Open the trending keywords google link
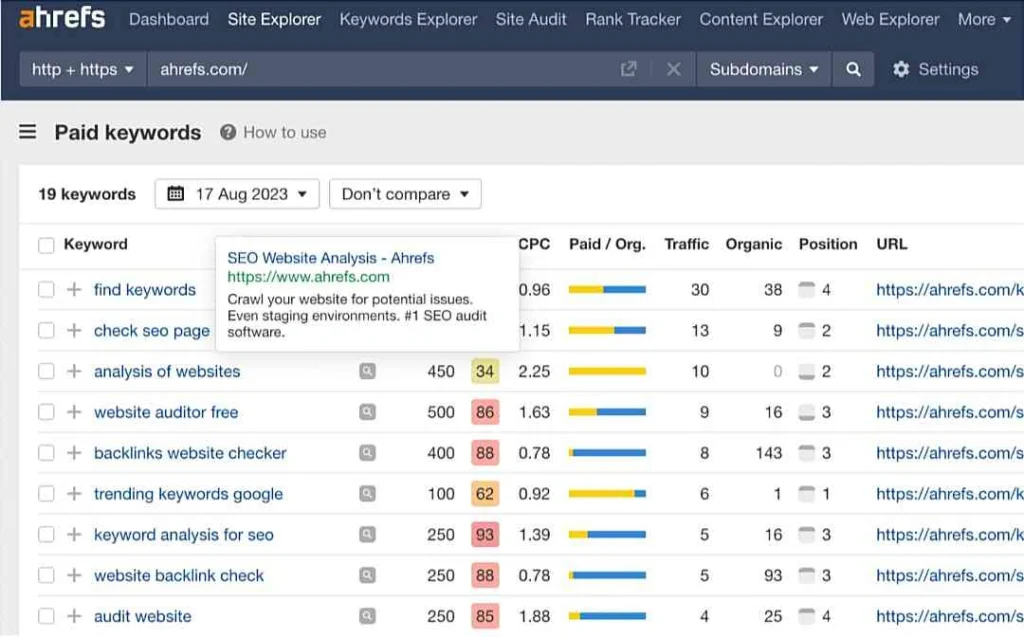This screenshot has height=637, width=1024. [x=188, y=494]
